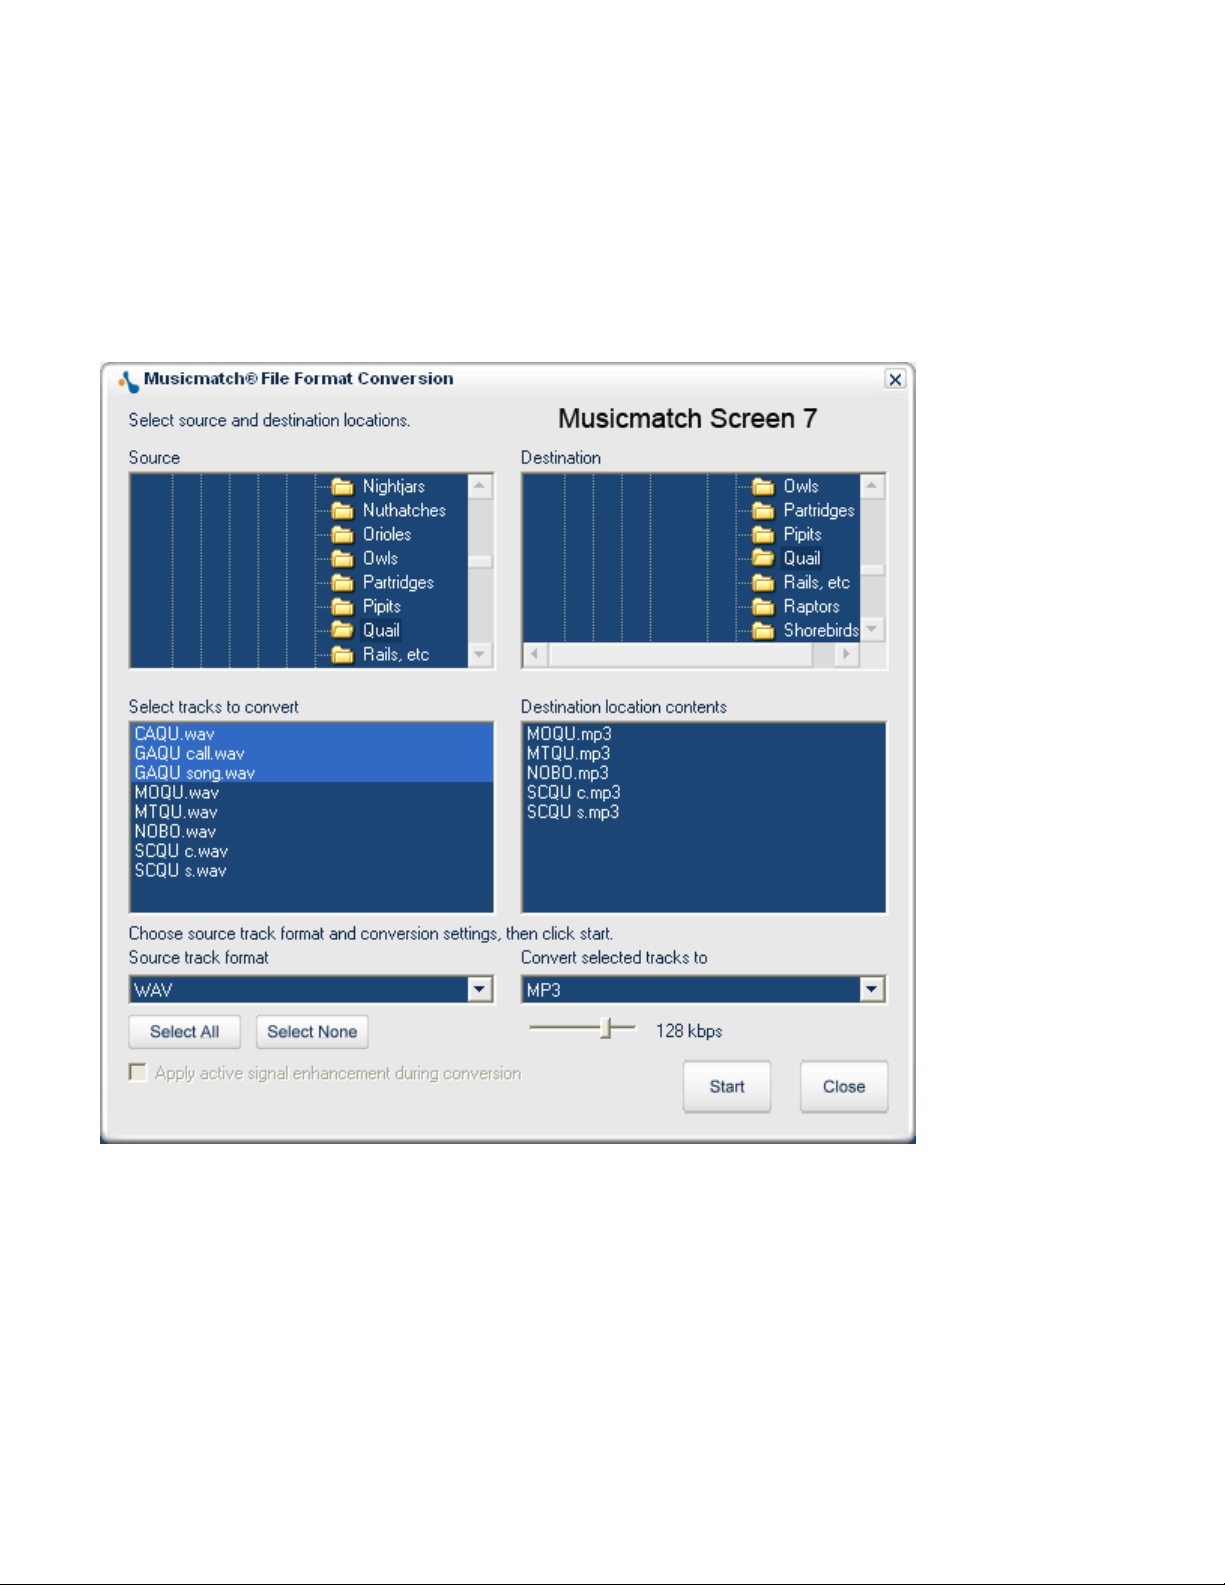Select the MTQU.wav track
The width and height of the screenshot is (1225, 1585).
click(176, 812)
